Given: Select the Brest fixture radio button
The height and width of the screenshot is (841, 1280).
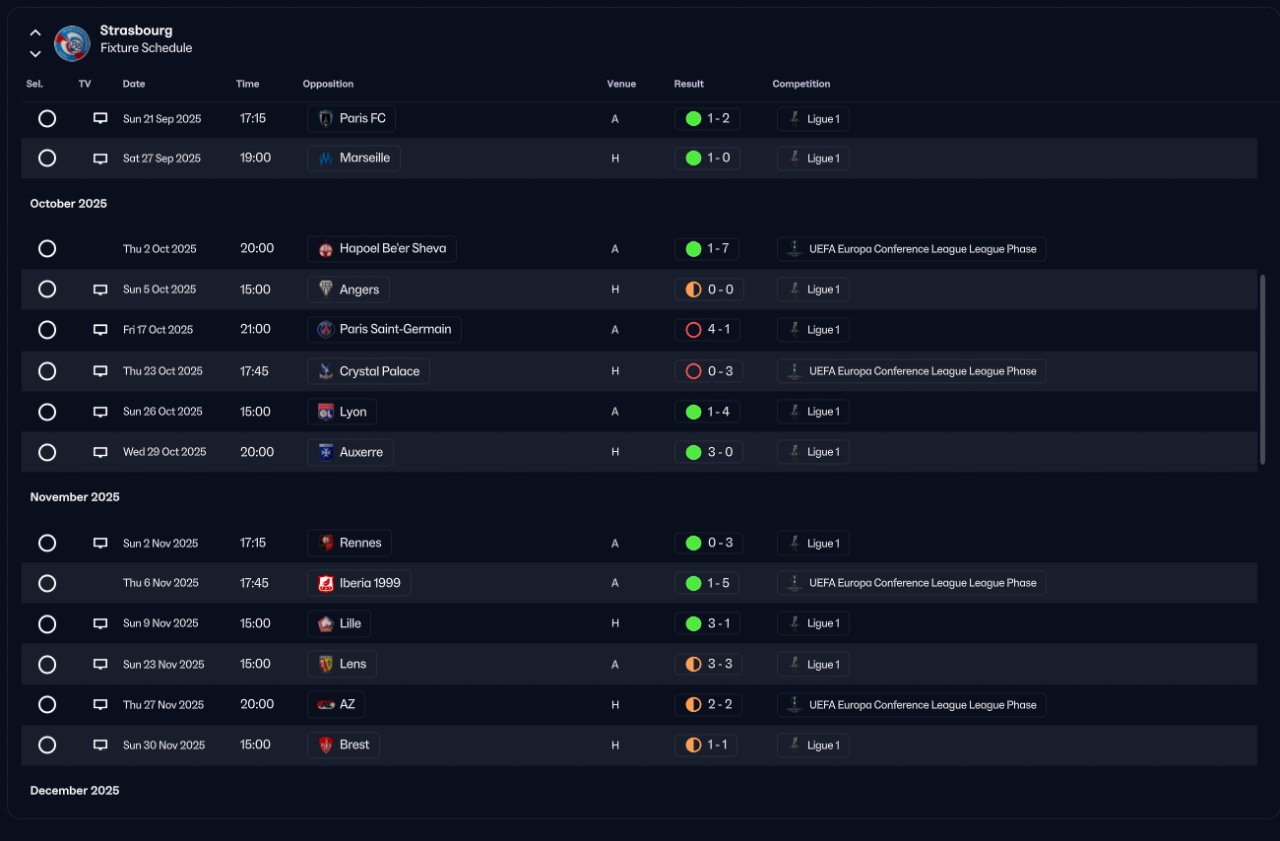Looking at the screenshot, I should coord(47,745).
